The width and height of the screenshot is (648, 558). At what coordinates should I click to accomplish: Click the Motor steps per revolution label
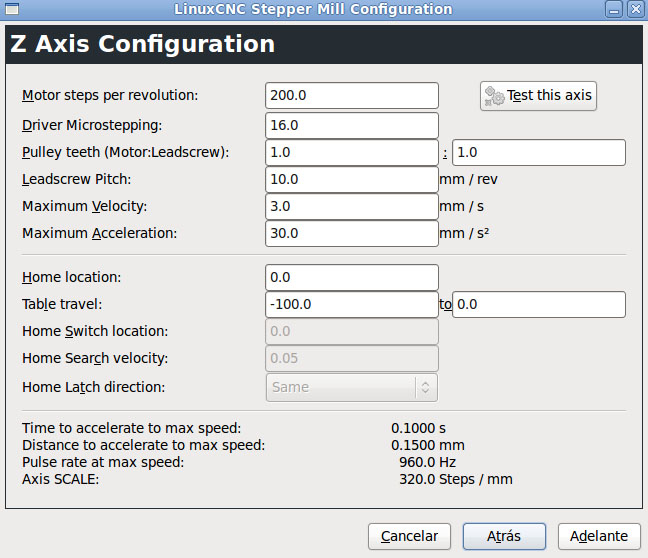[110, 95]
